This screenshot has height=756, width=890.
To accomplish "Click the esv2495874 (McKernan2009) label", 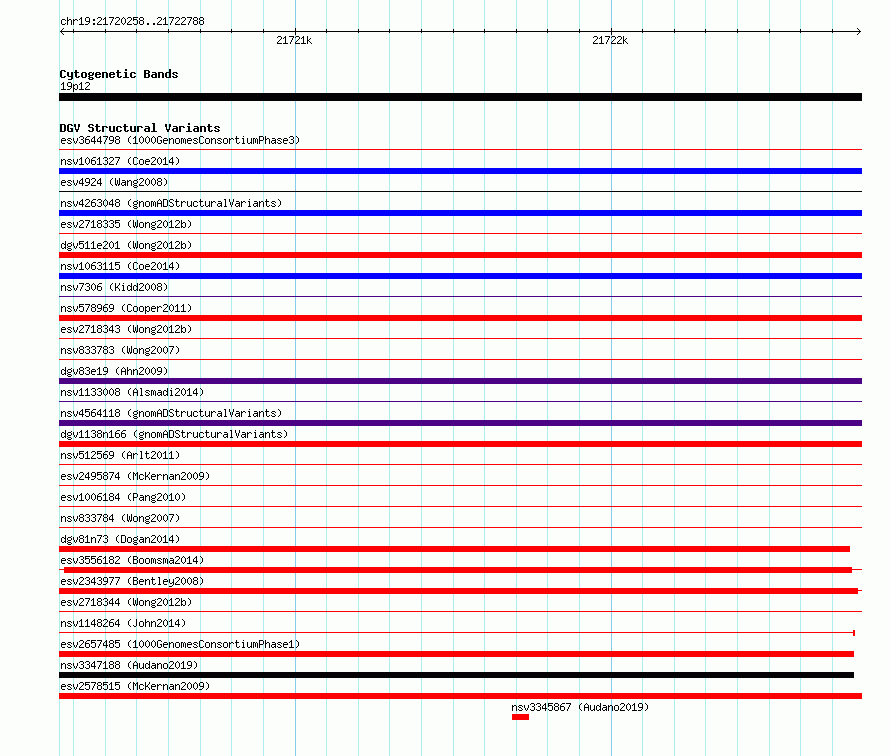I will (x=135, y=476).
